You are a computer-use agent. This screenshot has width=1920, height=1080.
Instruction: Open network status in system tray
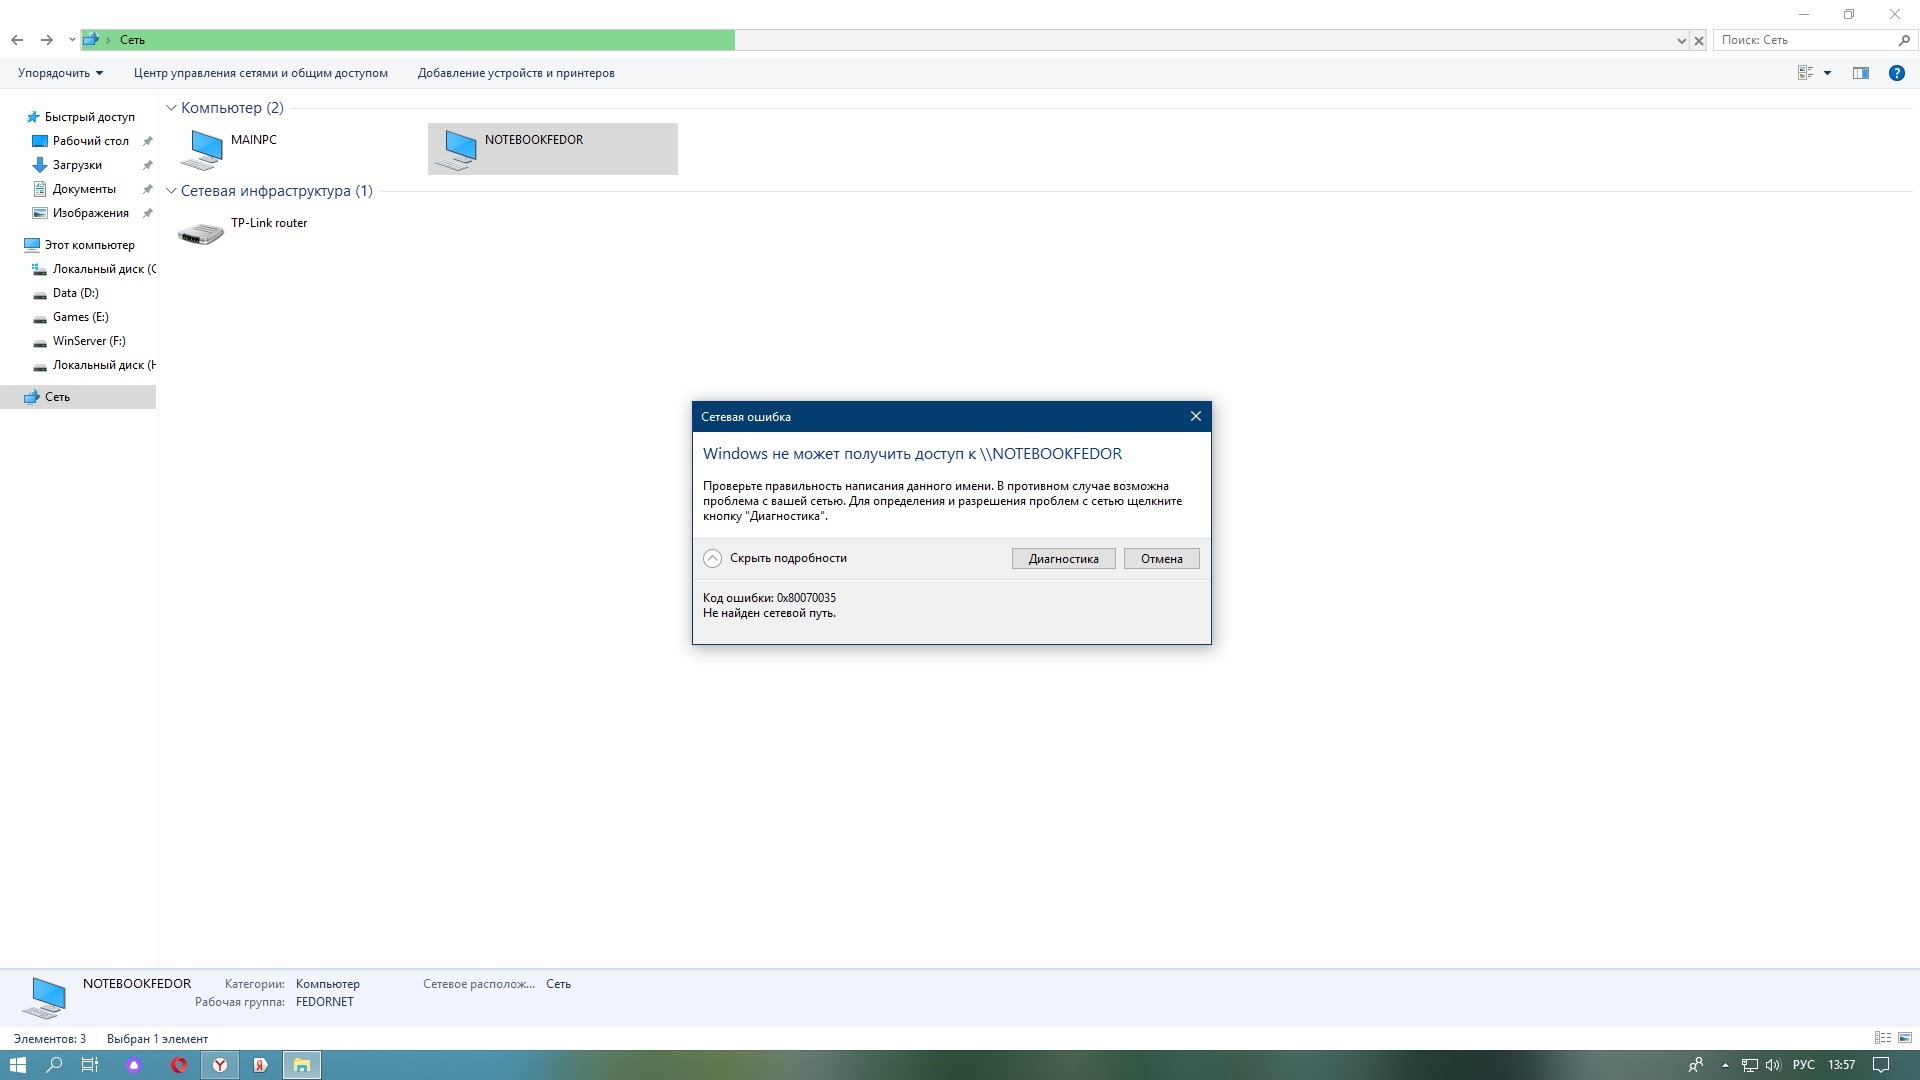click(1750, 1065)
